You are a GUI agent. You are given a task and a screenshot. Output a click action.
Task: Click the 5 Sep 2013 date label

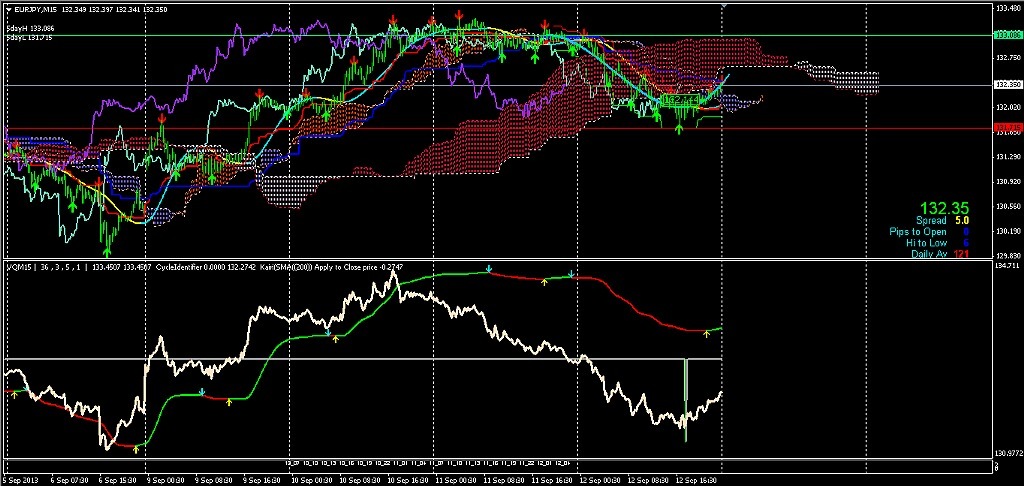(x=19, y=479)
